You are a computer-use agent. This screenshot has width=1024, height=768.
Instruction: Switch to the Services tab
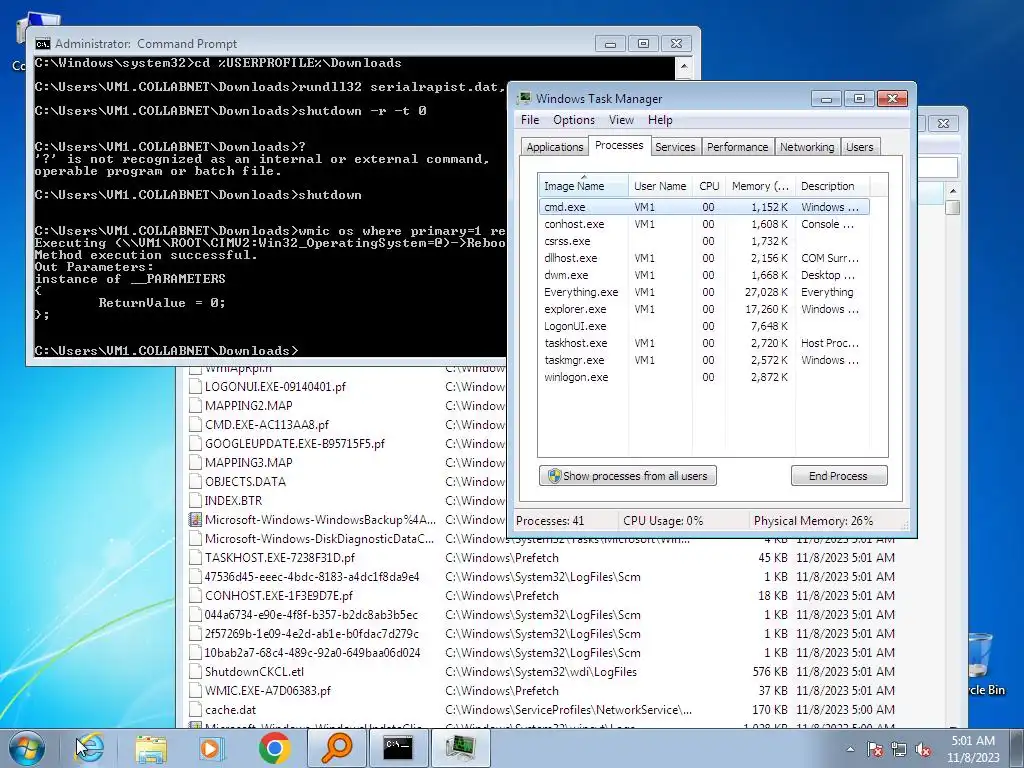pos(675,147)
